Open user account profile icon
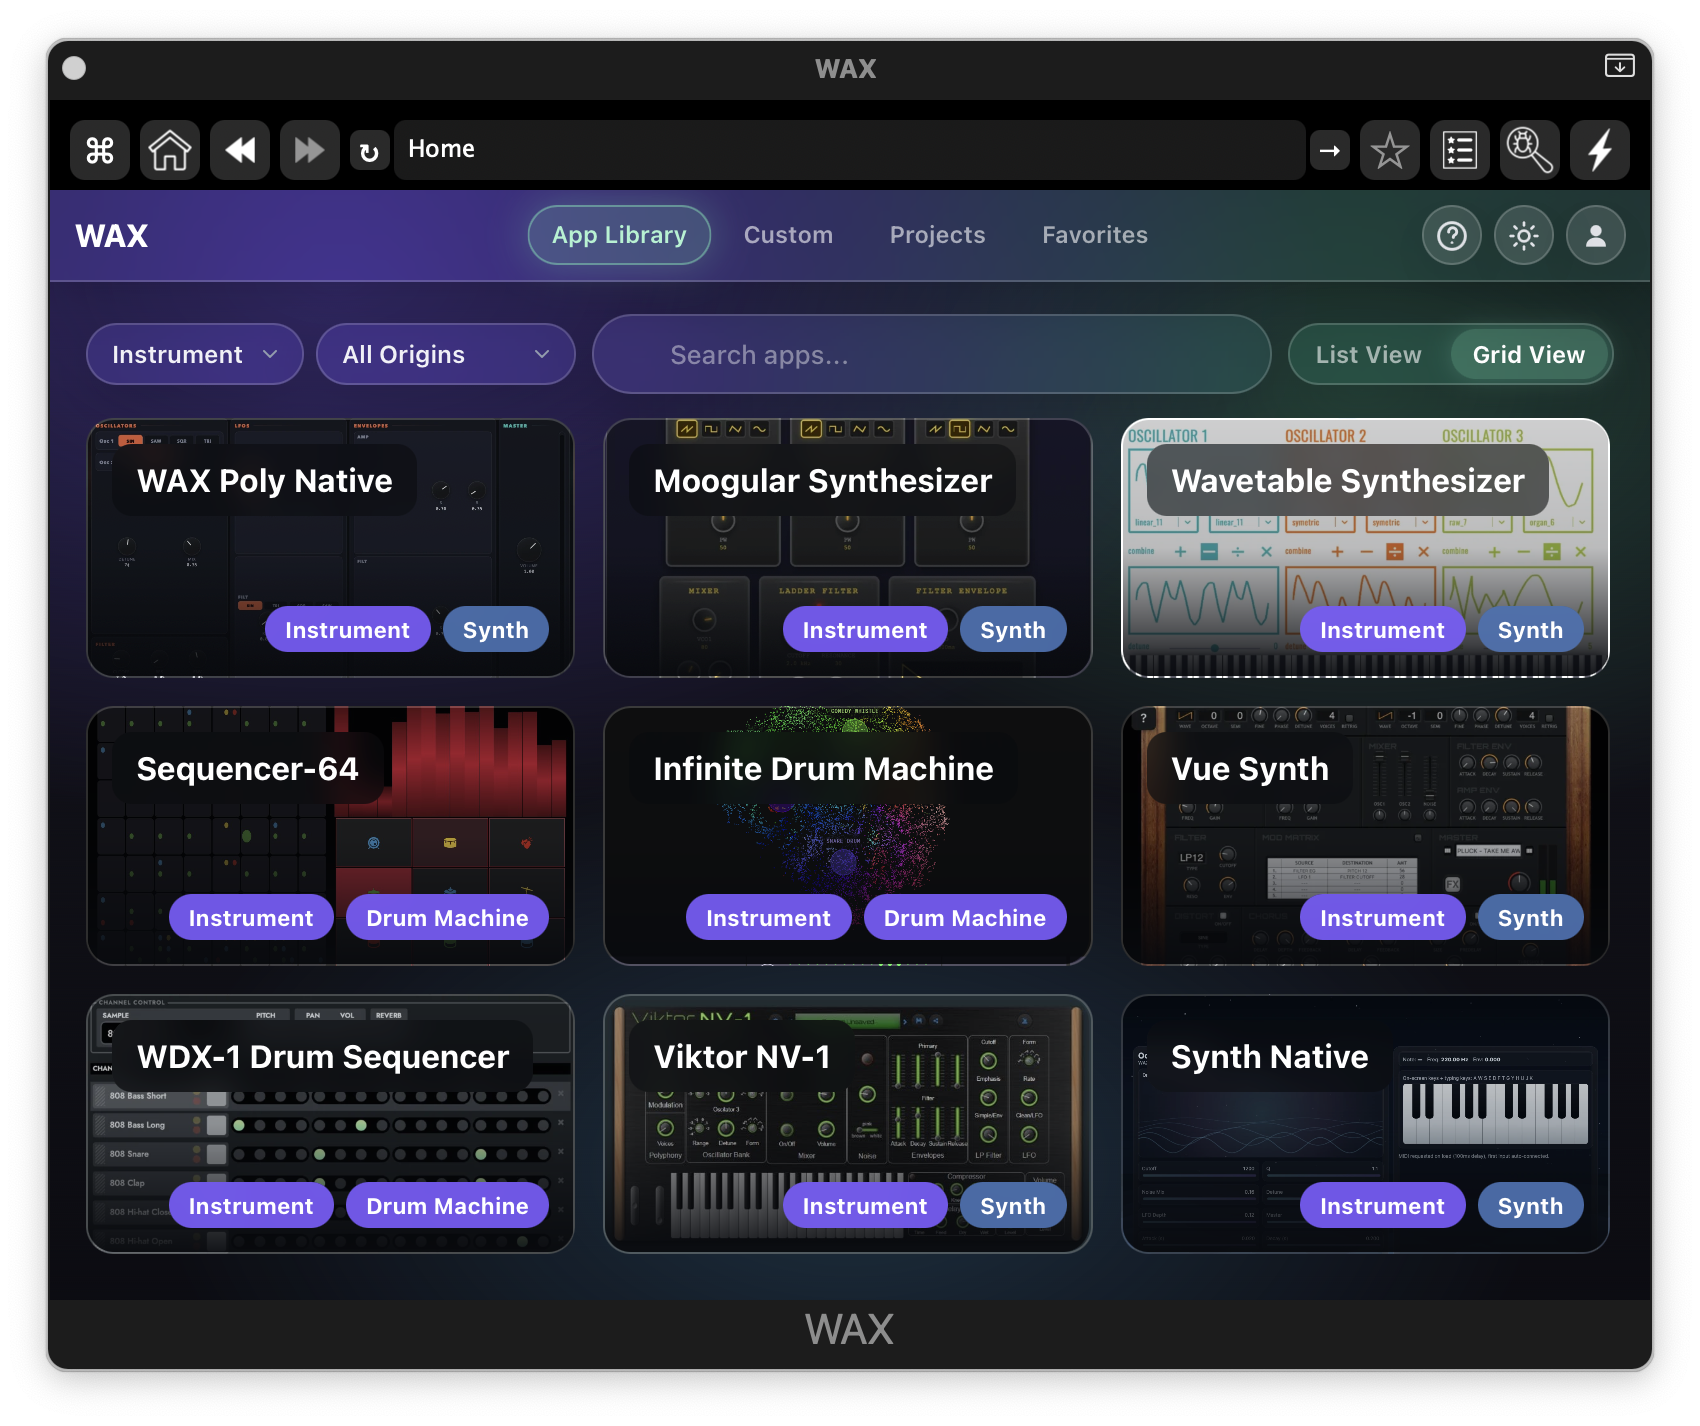 [1596, 236]
